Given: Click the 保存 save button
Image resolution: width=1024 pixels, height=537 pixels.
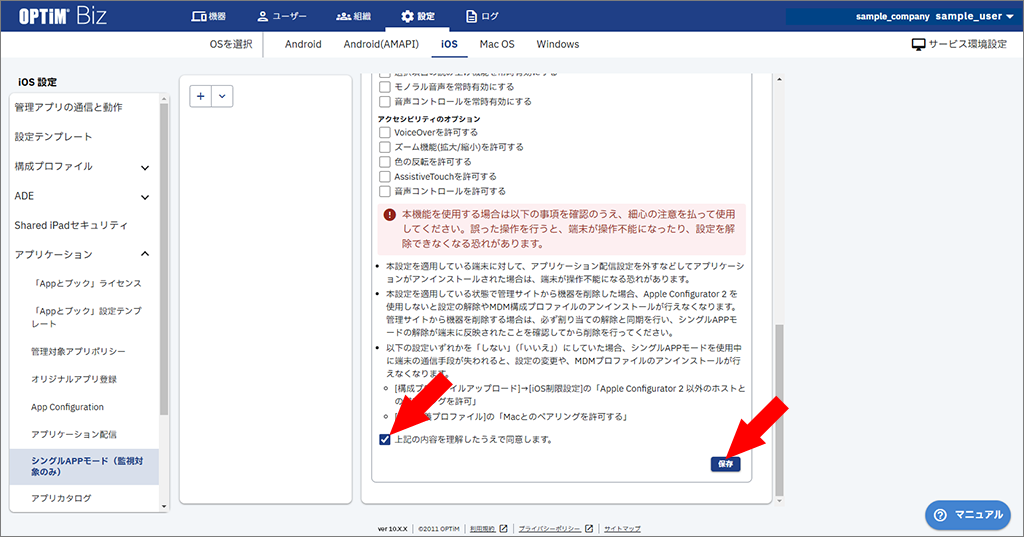Looking at the screenshot, I should pyautogui.click(x=725, y=464).
